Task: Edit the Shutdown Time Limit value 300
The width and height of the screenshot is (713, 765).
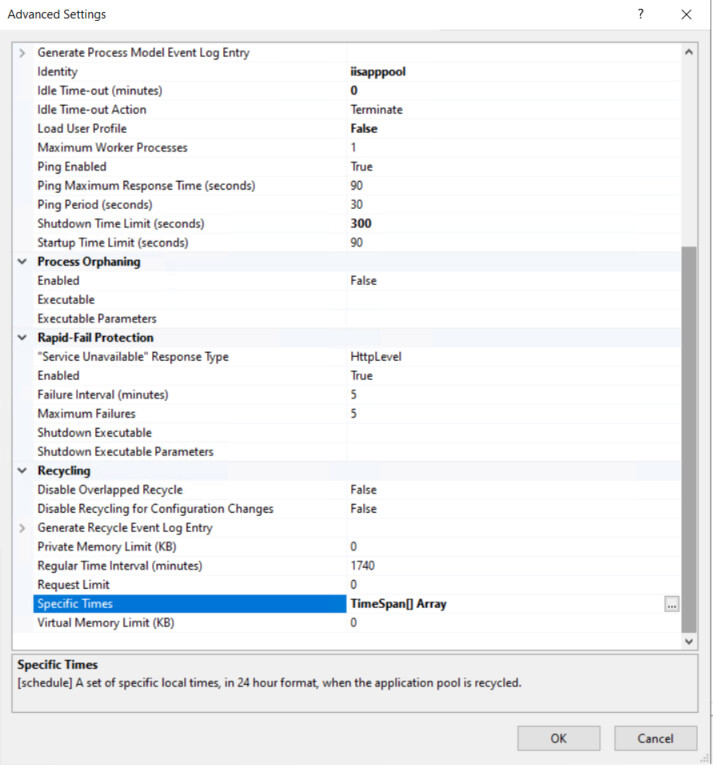Action: 361,224
